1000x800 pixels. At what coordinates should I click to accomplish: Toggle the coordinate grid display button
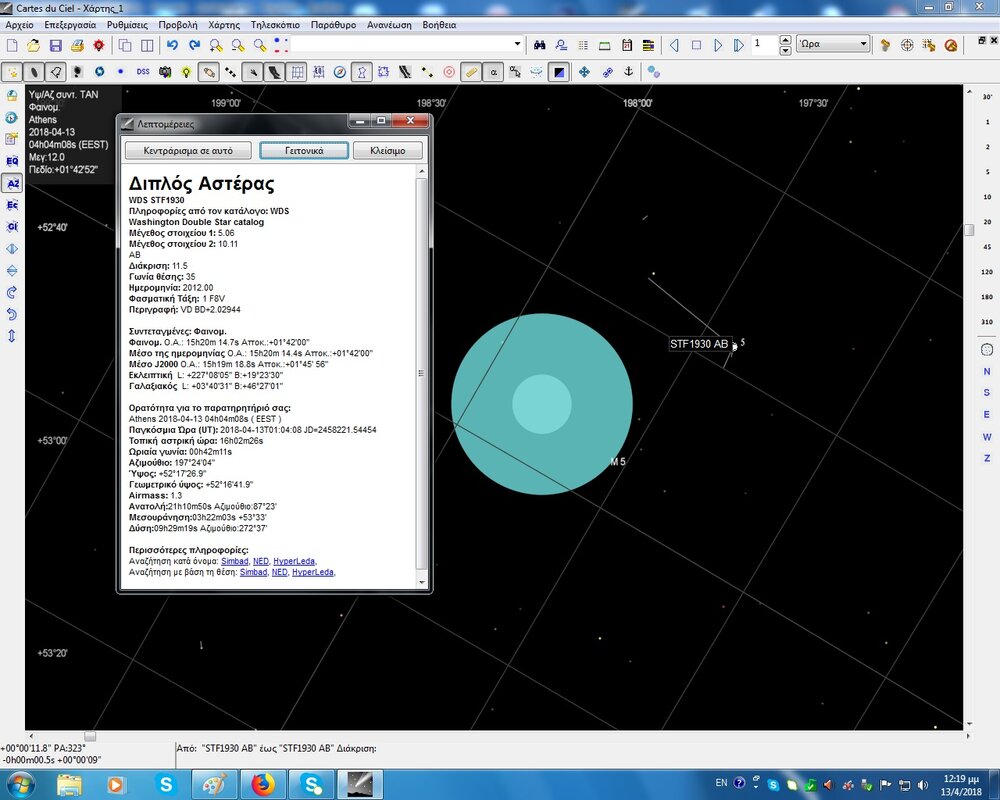click(296, 72)
